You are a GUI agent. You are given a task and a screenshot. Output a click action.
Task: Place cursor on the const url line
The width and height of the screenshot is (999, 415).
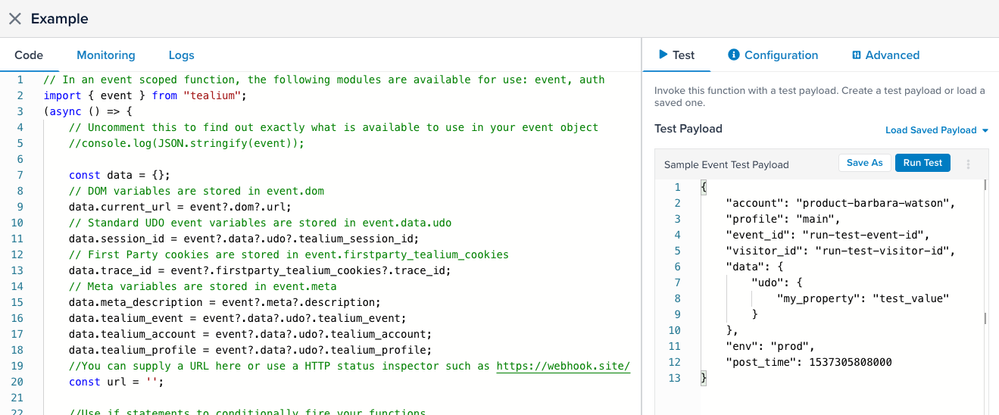coord(115,382)
